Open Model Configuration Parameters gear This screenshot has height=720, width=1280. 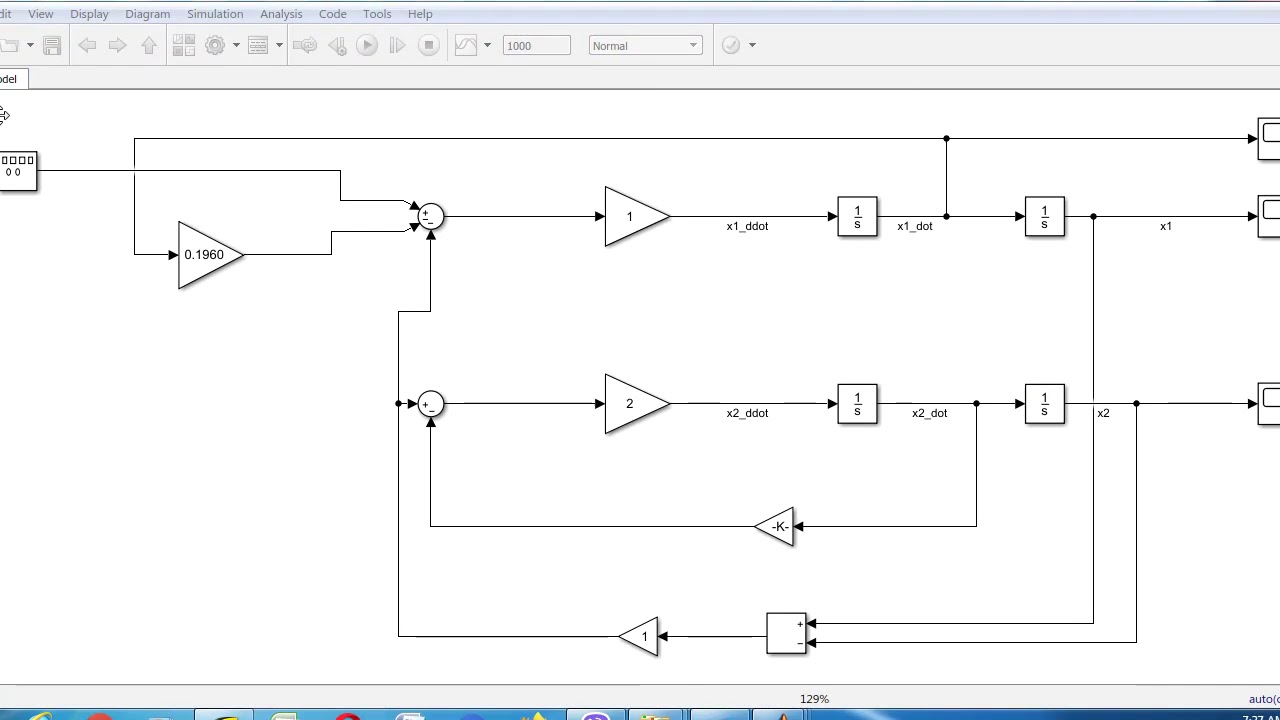click(x=215, y=45)
